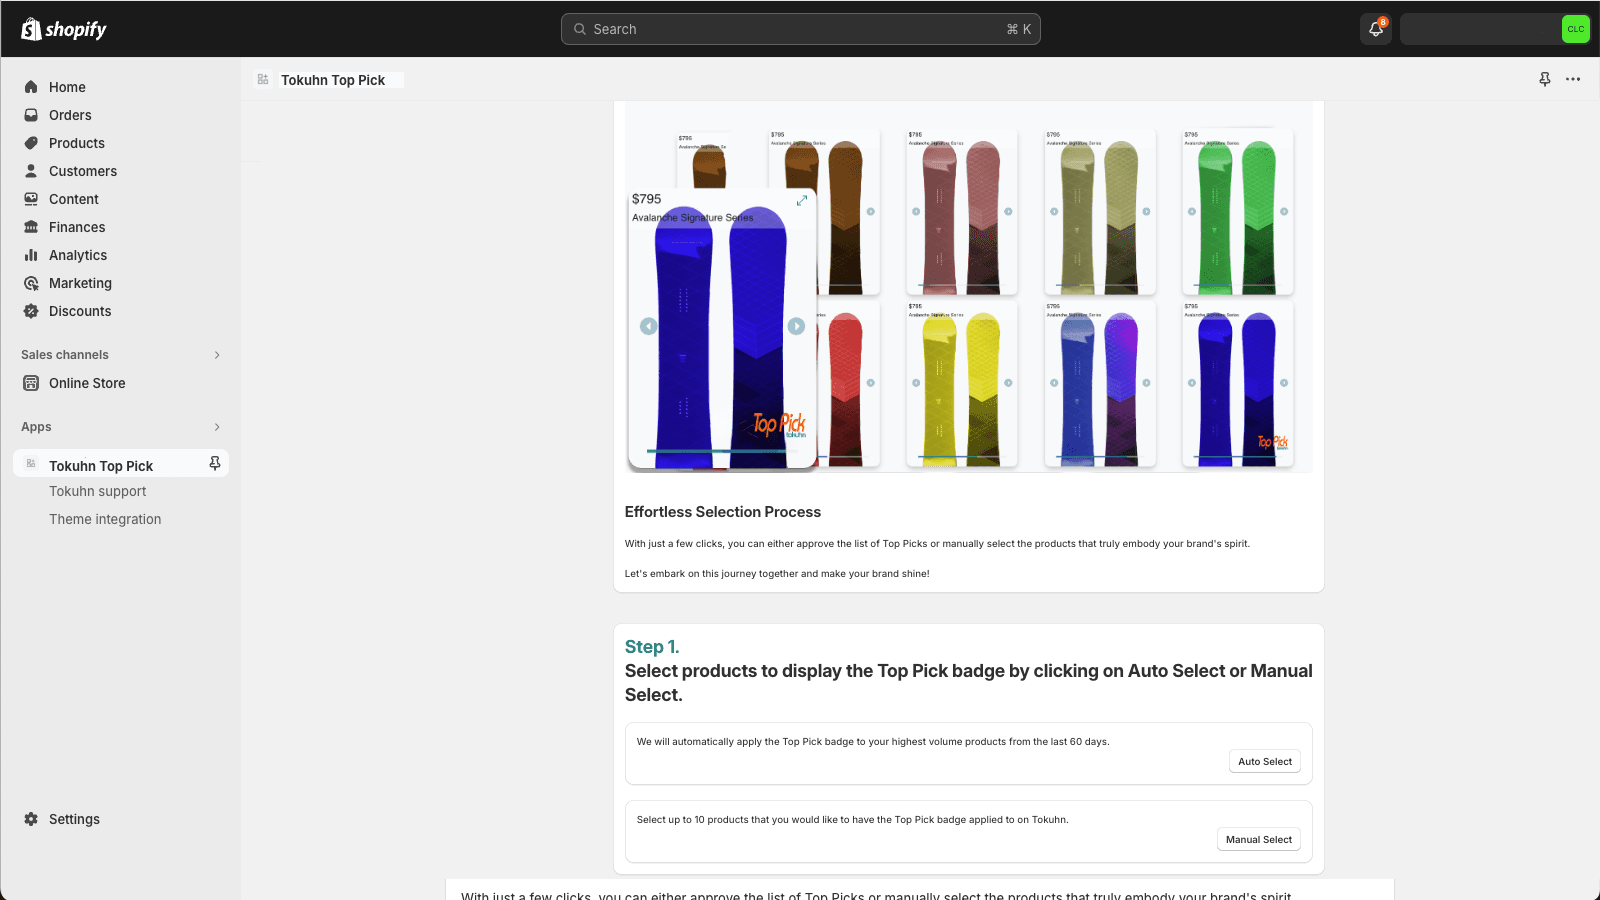Click the Auto Select button

(1264, 761)
